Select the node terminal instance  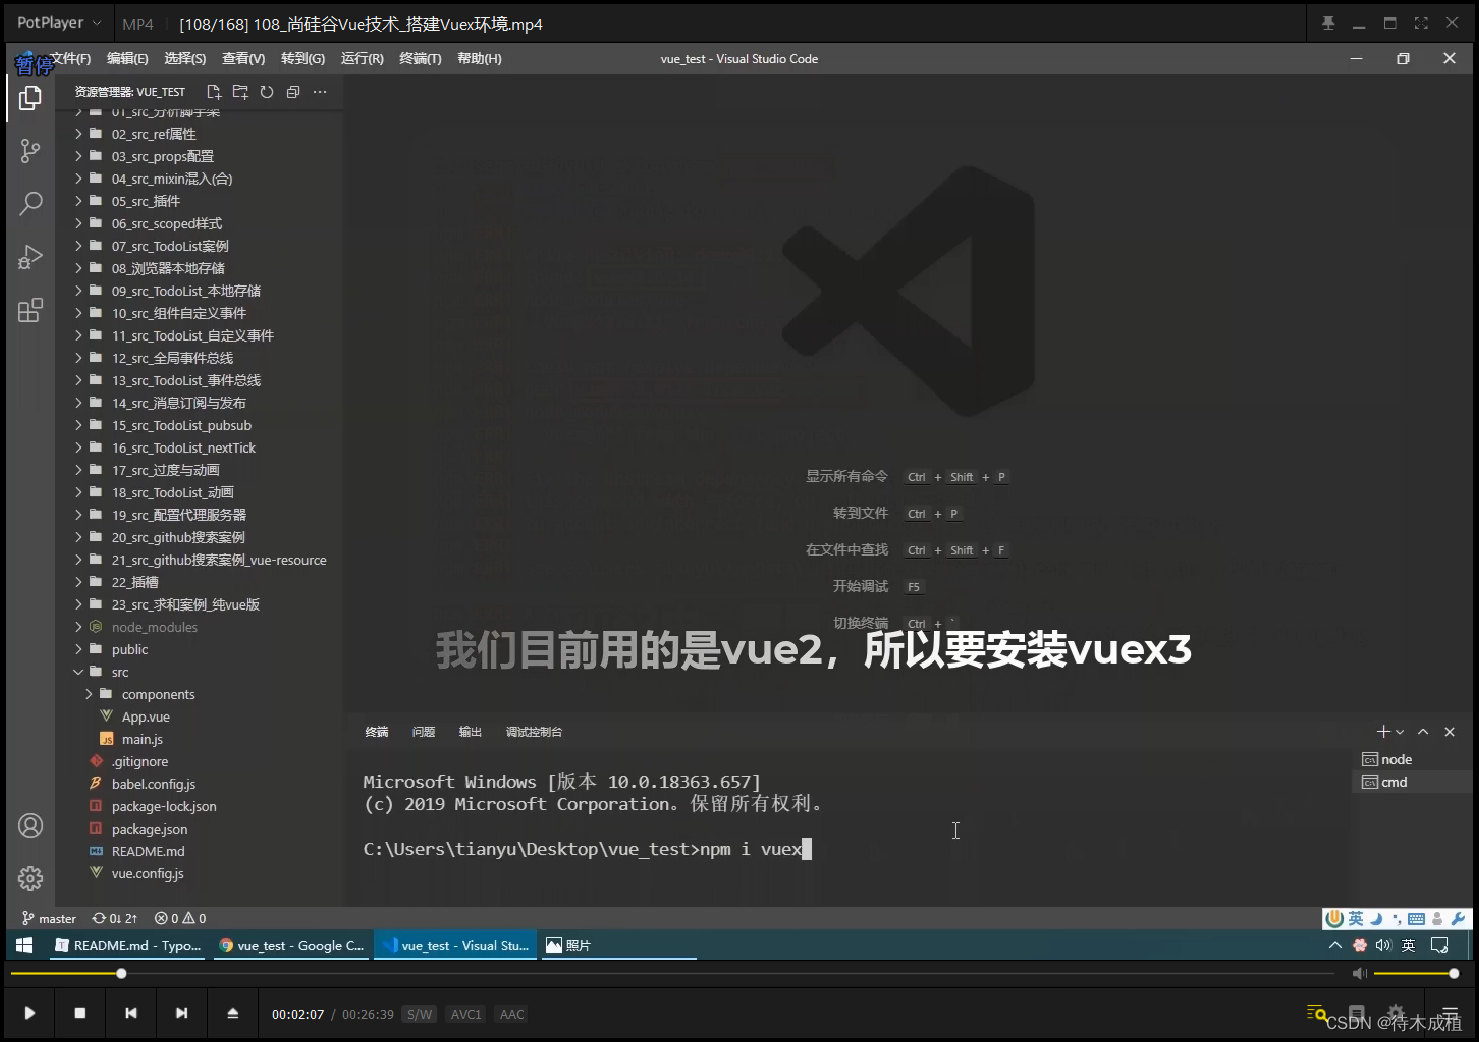pyautogui.click(x=1412, y=759)
